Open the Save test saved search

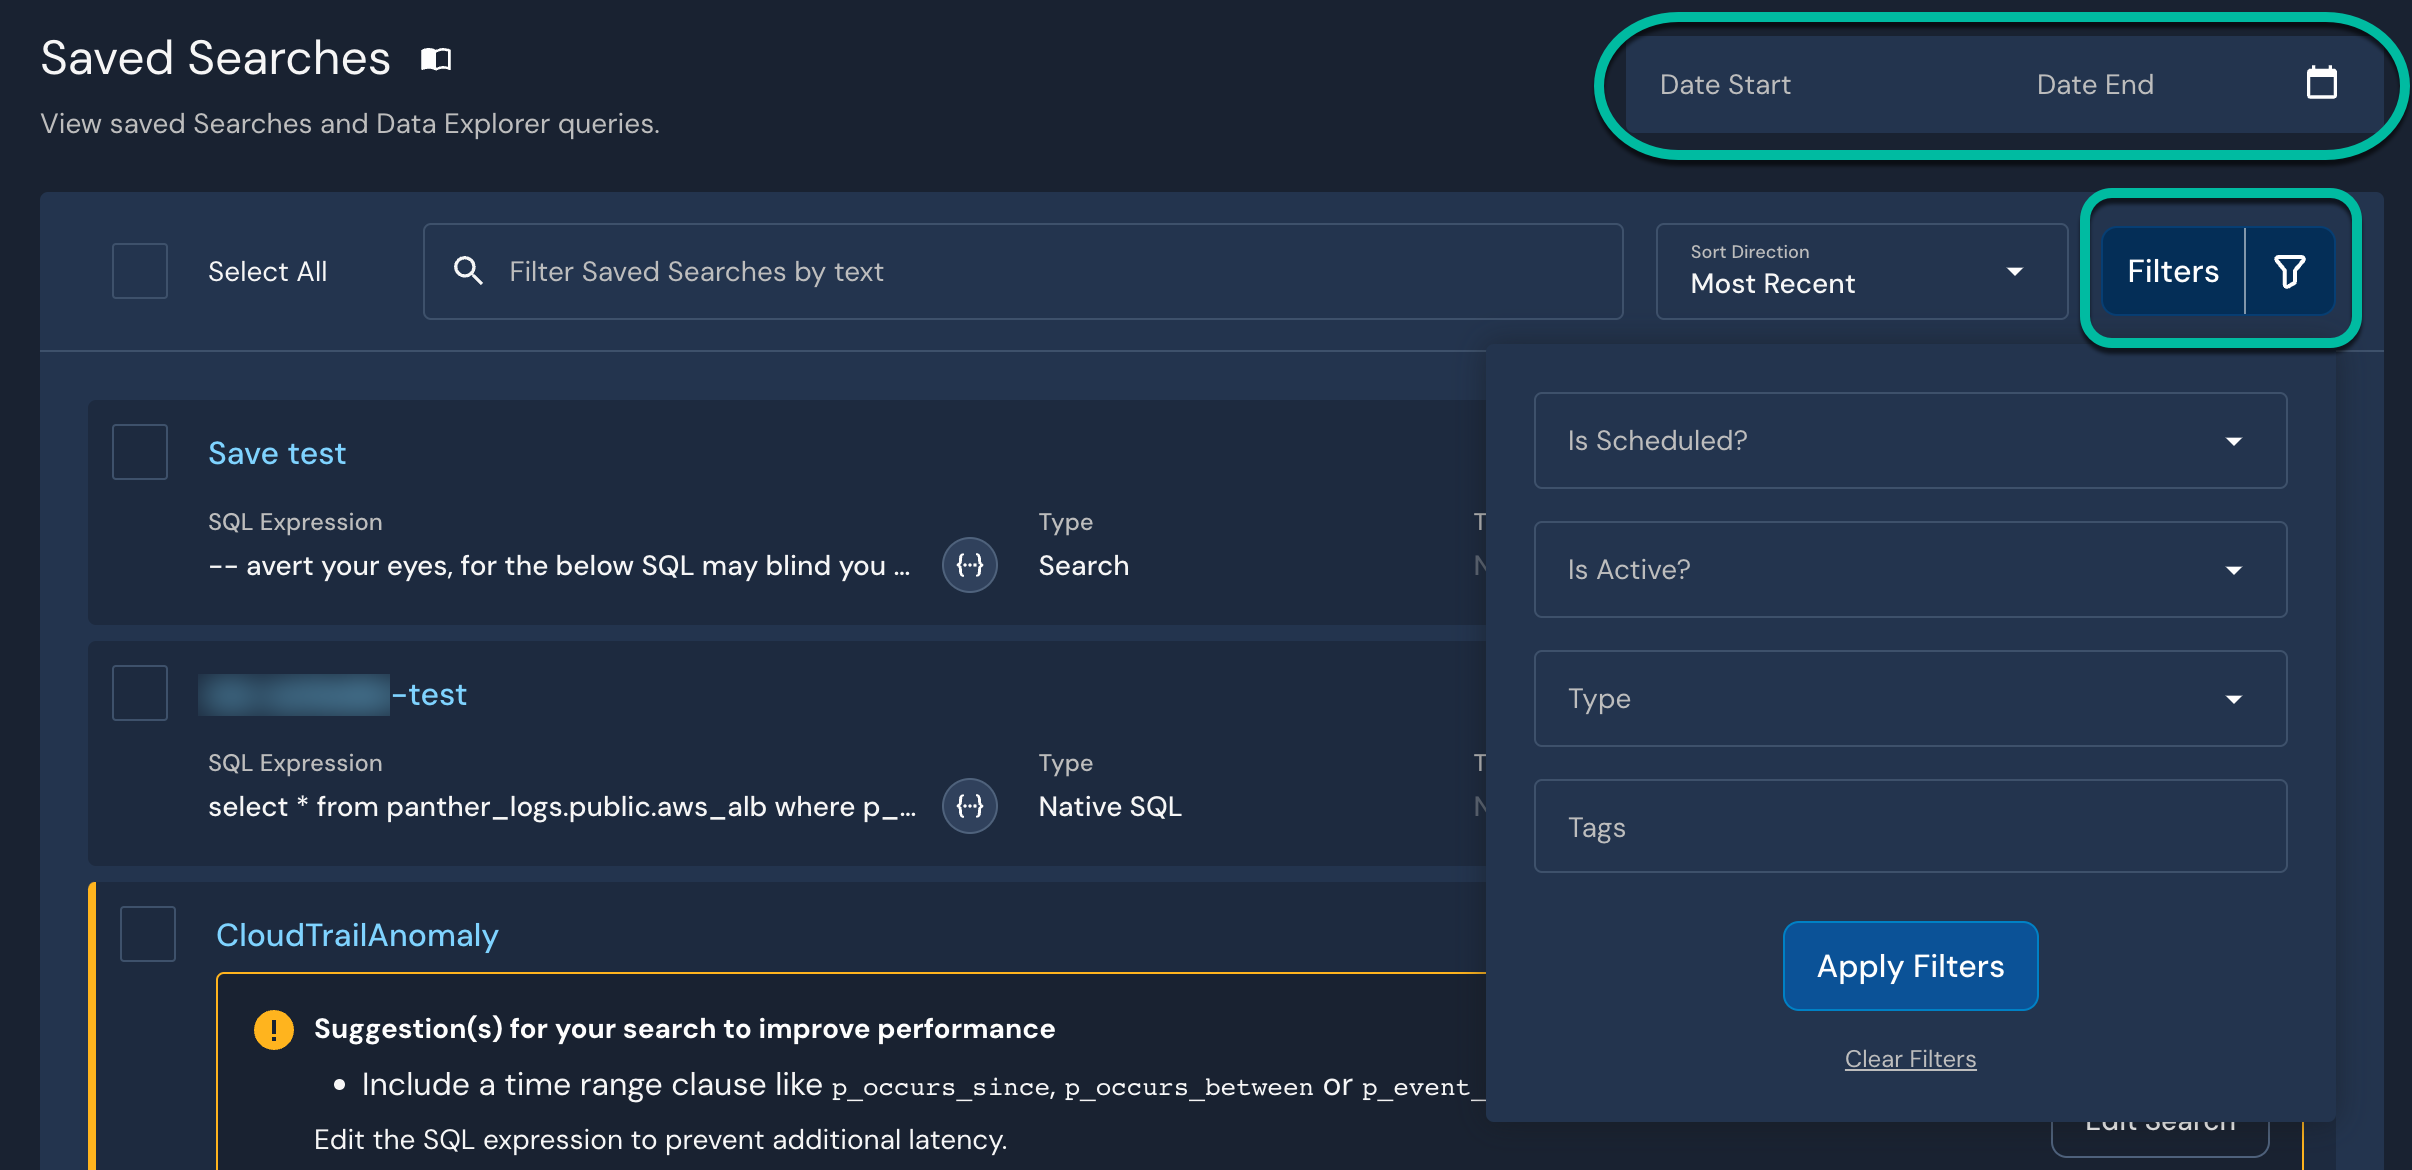[x=277, y=453]
